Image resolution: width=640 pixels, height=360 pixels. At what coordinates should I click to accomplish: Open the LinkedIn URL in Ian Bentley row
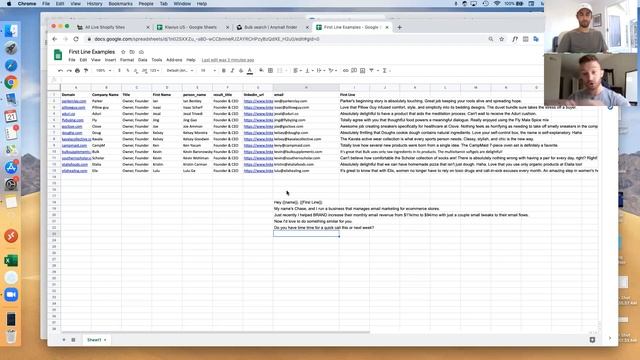pos(258,101)
